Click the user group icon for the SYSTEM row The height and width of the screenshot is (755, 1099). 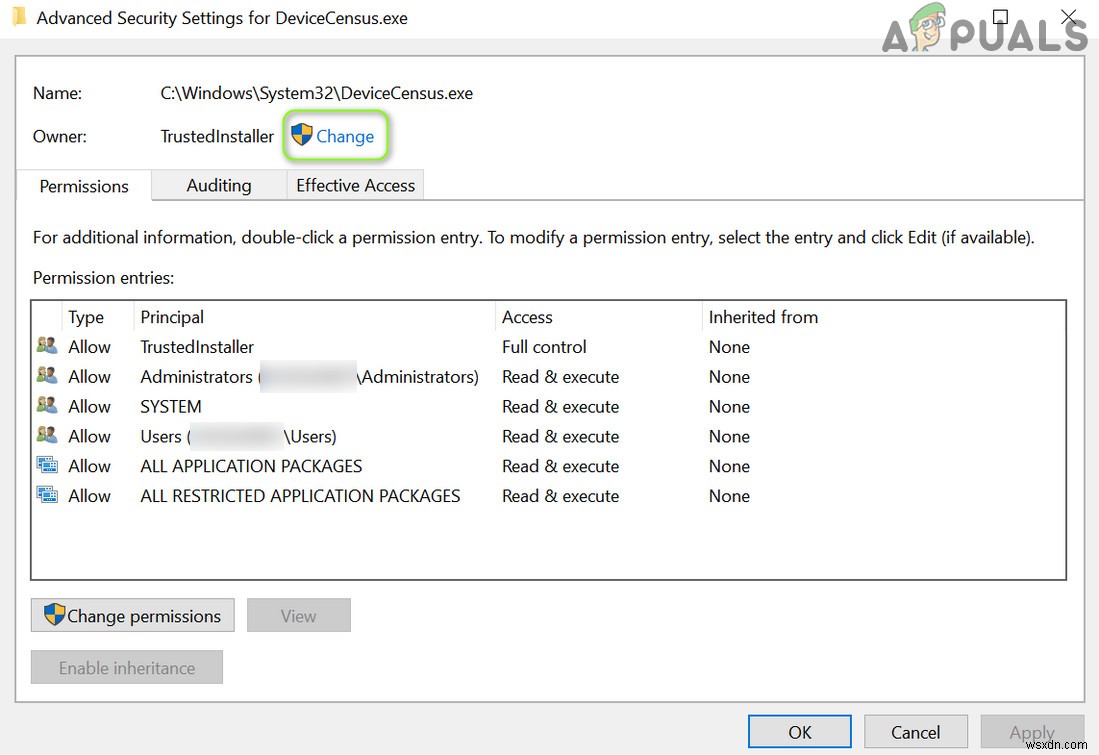tap(47, 404)
